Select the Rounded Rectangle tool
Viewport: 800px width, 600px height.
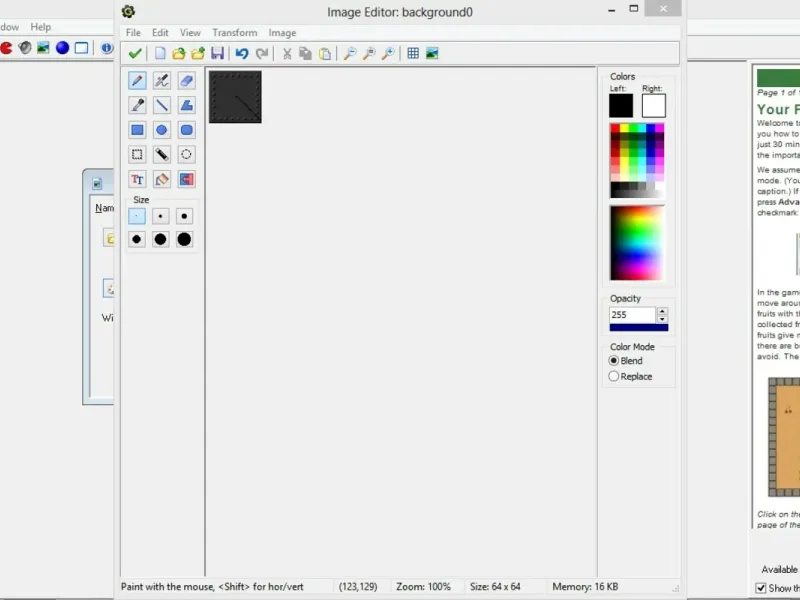pyautogui.click(x=186, y=130)
